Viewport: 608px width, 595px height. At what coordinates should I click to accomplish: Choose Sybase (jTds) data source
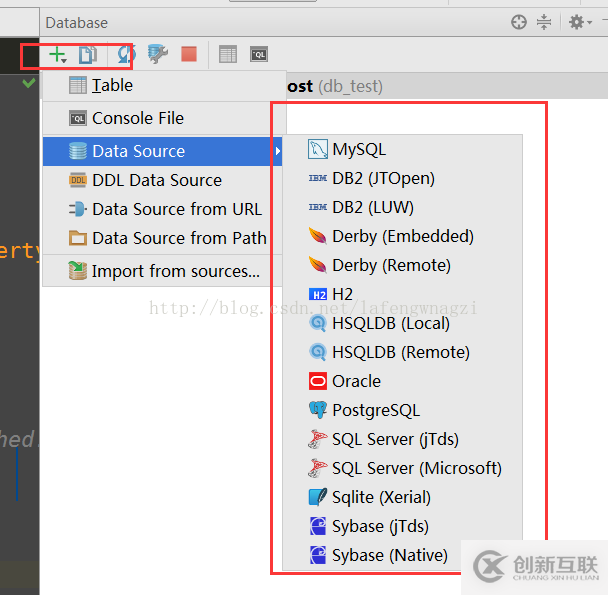(402, 526)
